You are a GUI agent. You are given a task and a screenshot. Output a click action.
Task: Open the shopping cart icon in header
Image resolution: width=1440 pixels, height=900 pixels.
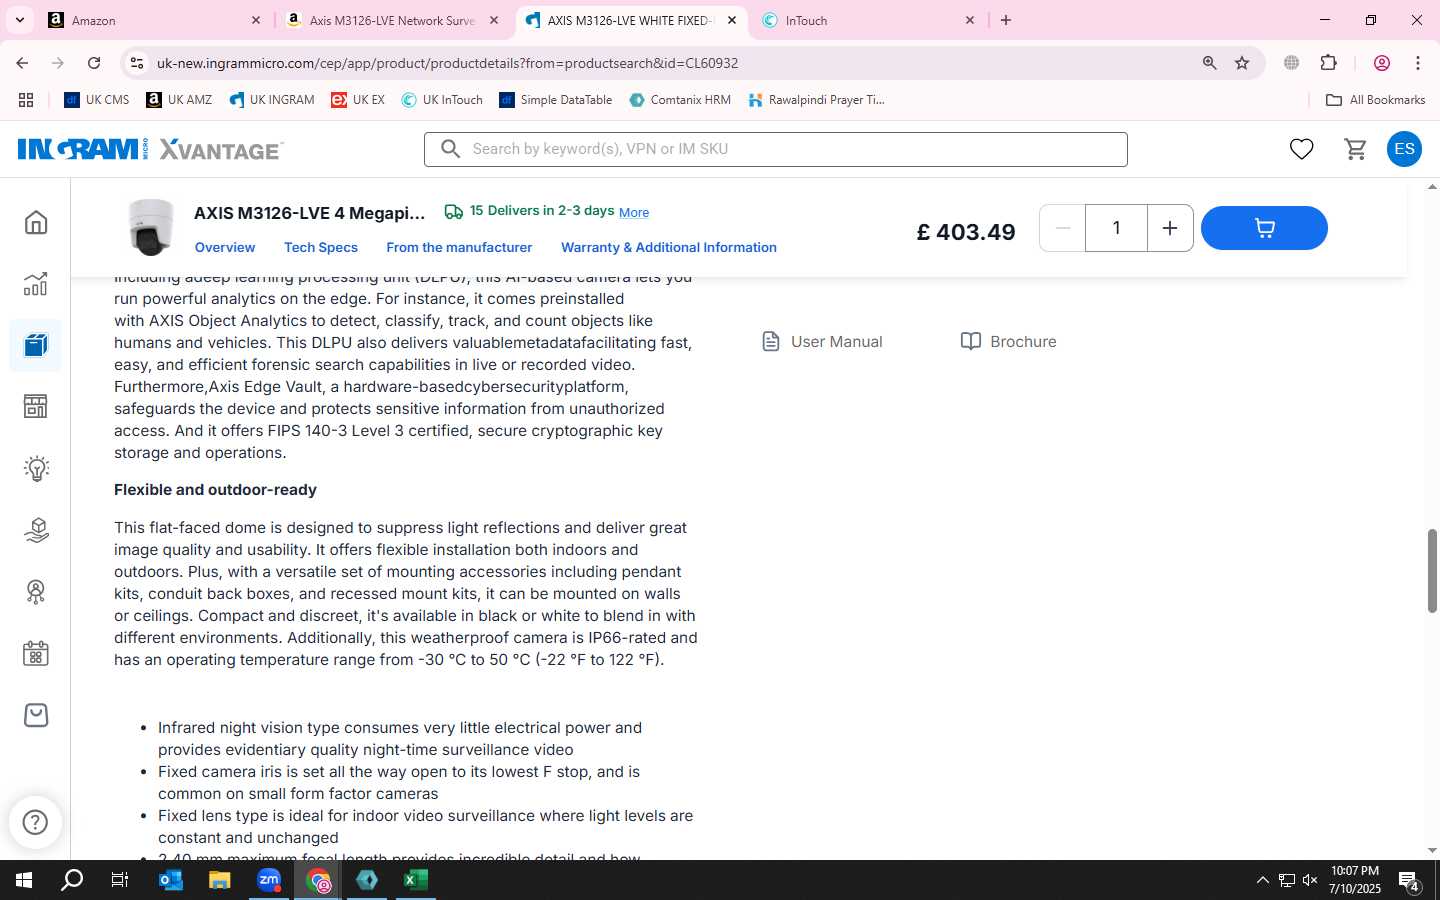[x=1355, y=149]
